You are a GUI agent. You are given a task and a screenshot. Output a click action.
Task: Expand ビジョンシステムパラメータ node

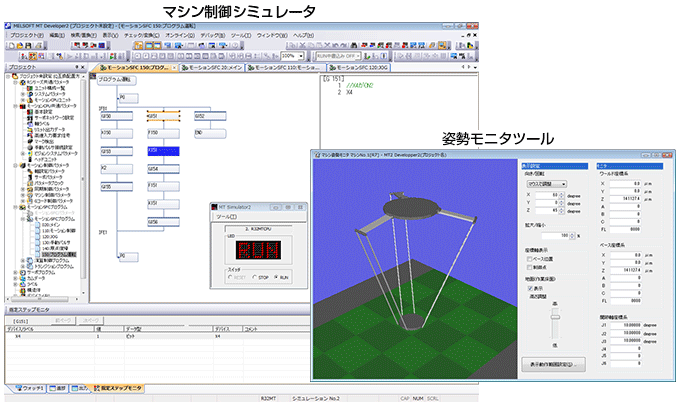(x=23, y=154)
